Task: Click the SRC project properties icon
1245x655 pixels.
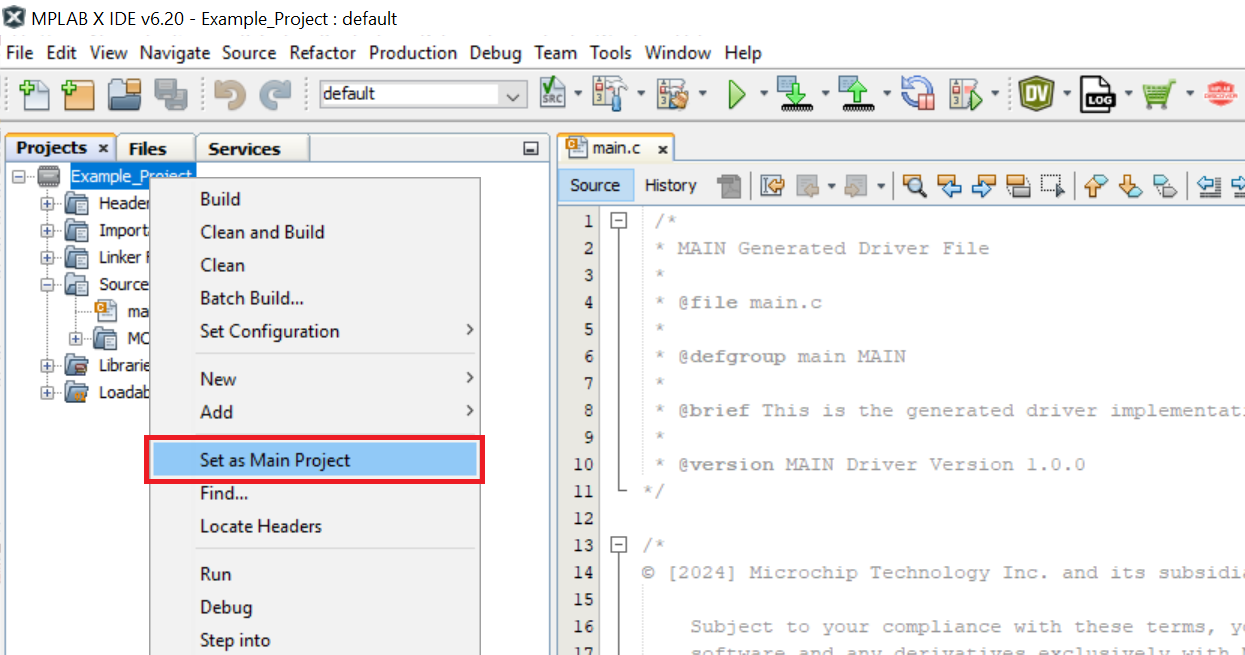Action: [553, 94]
